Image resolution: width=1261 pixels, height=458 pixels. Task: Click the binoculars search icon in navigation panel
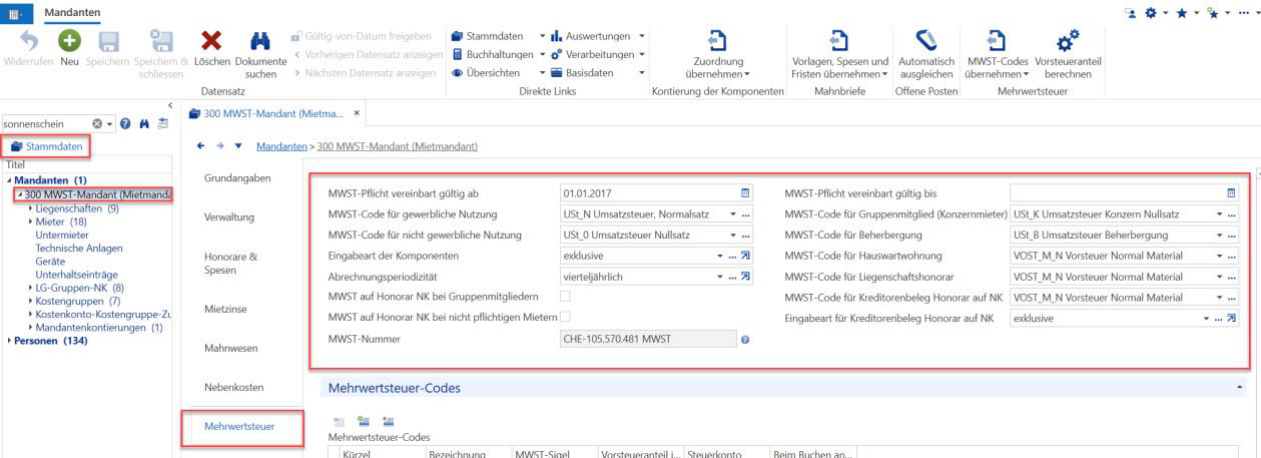tap(144, 124)
